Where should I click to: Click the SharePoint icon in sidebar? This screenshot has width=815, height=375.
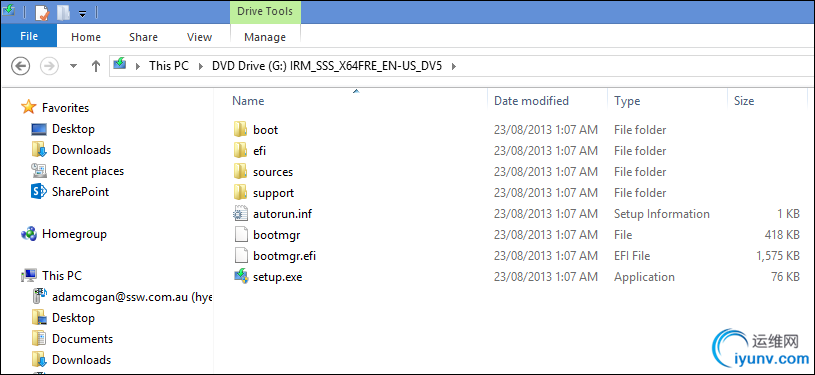39,192
